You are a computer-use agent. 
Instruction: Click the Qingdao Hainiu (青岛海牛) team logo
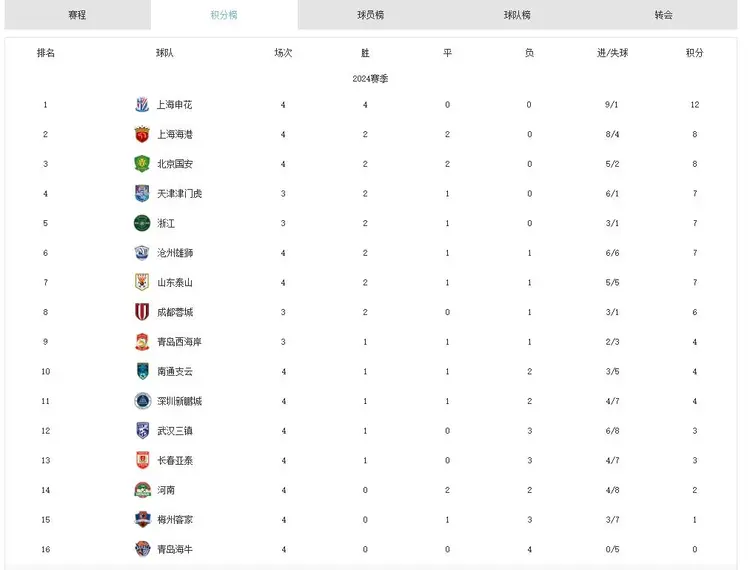pos(142,549)
